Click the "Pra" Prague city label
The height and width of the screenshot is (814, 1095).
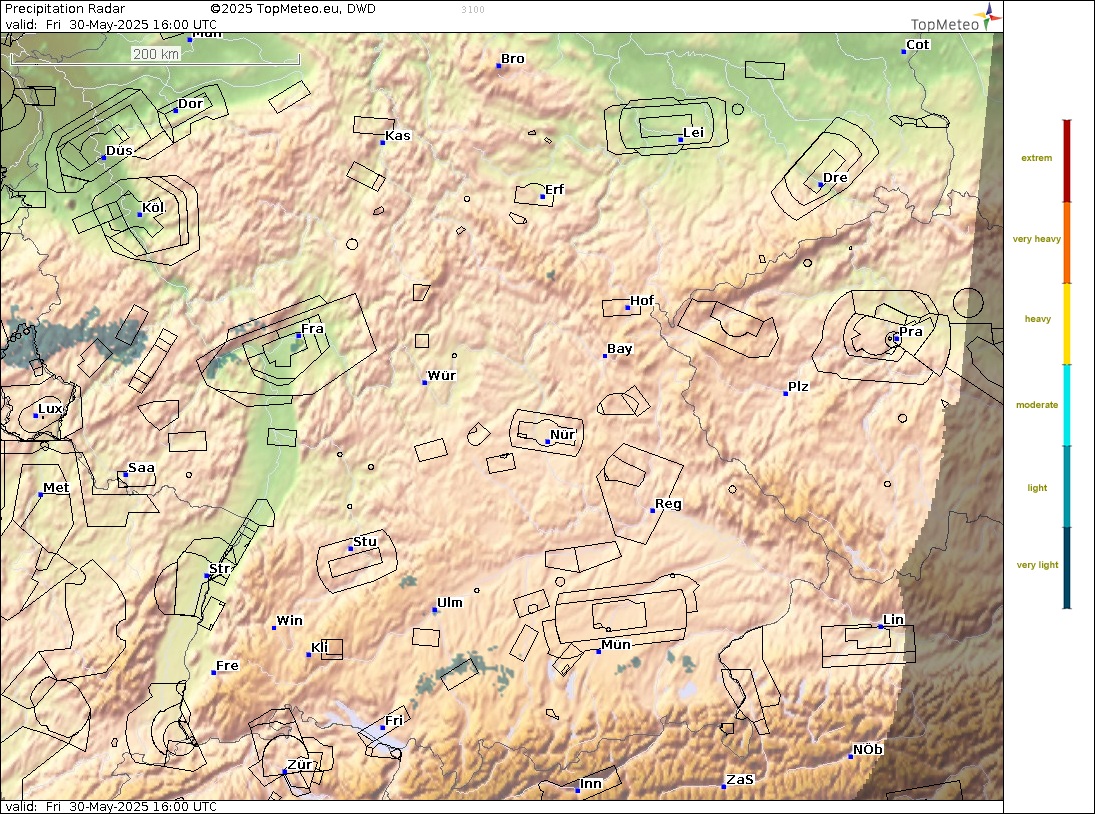tap(911, 332)
